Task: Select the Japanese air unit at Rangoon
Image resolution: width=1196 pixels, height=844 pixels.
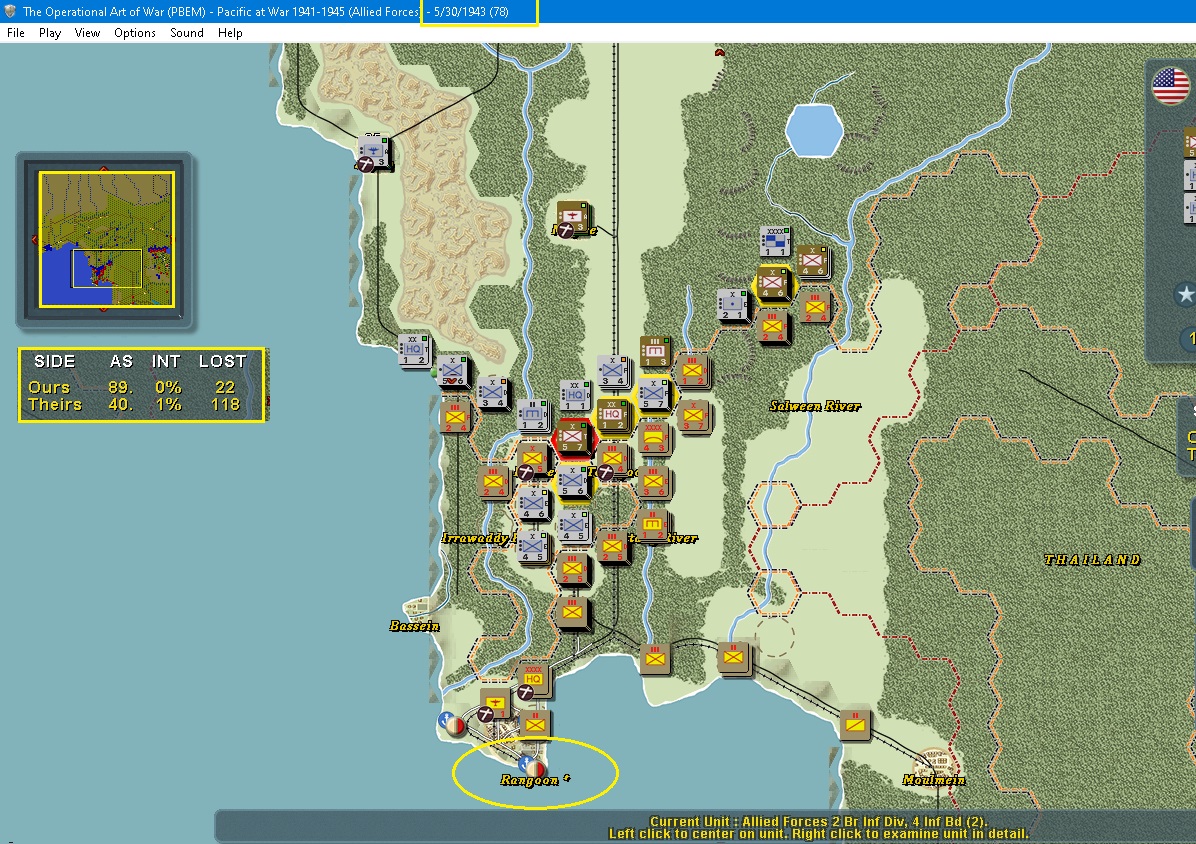Action: 496,702
